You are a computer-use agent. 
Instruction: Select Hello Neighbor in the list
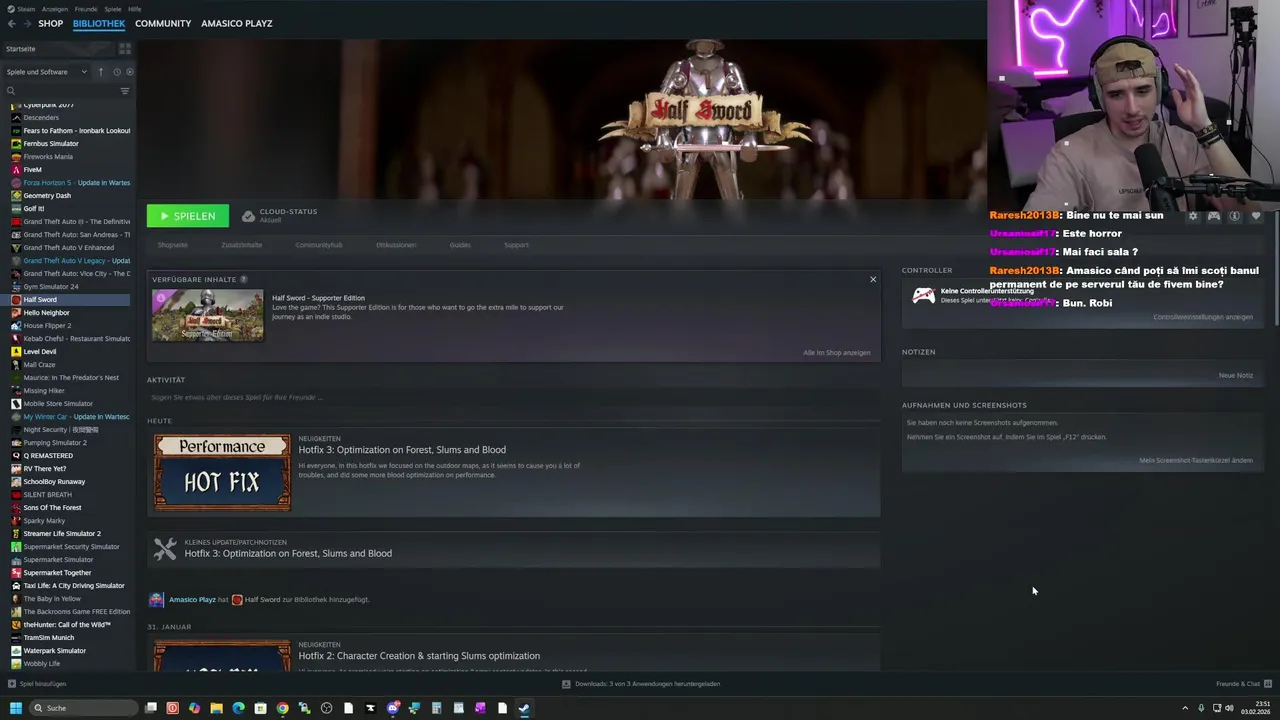69,313
